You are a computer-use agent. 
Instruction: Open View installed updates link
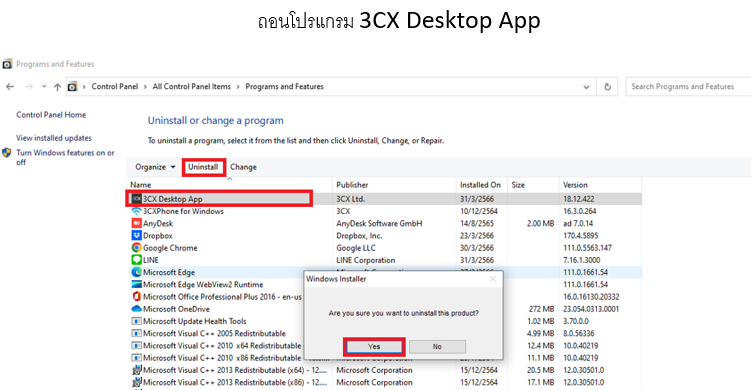[54, 138]
